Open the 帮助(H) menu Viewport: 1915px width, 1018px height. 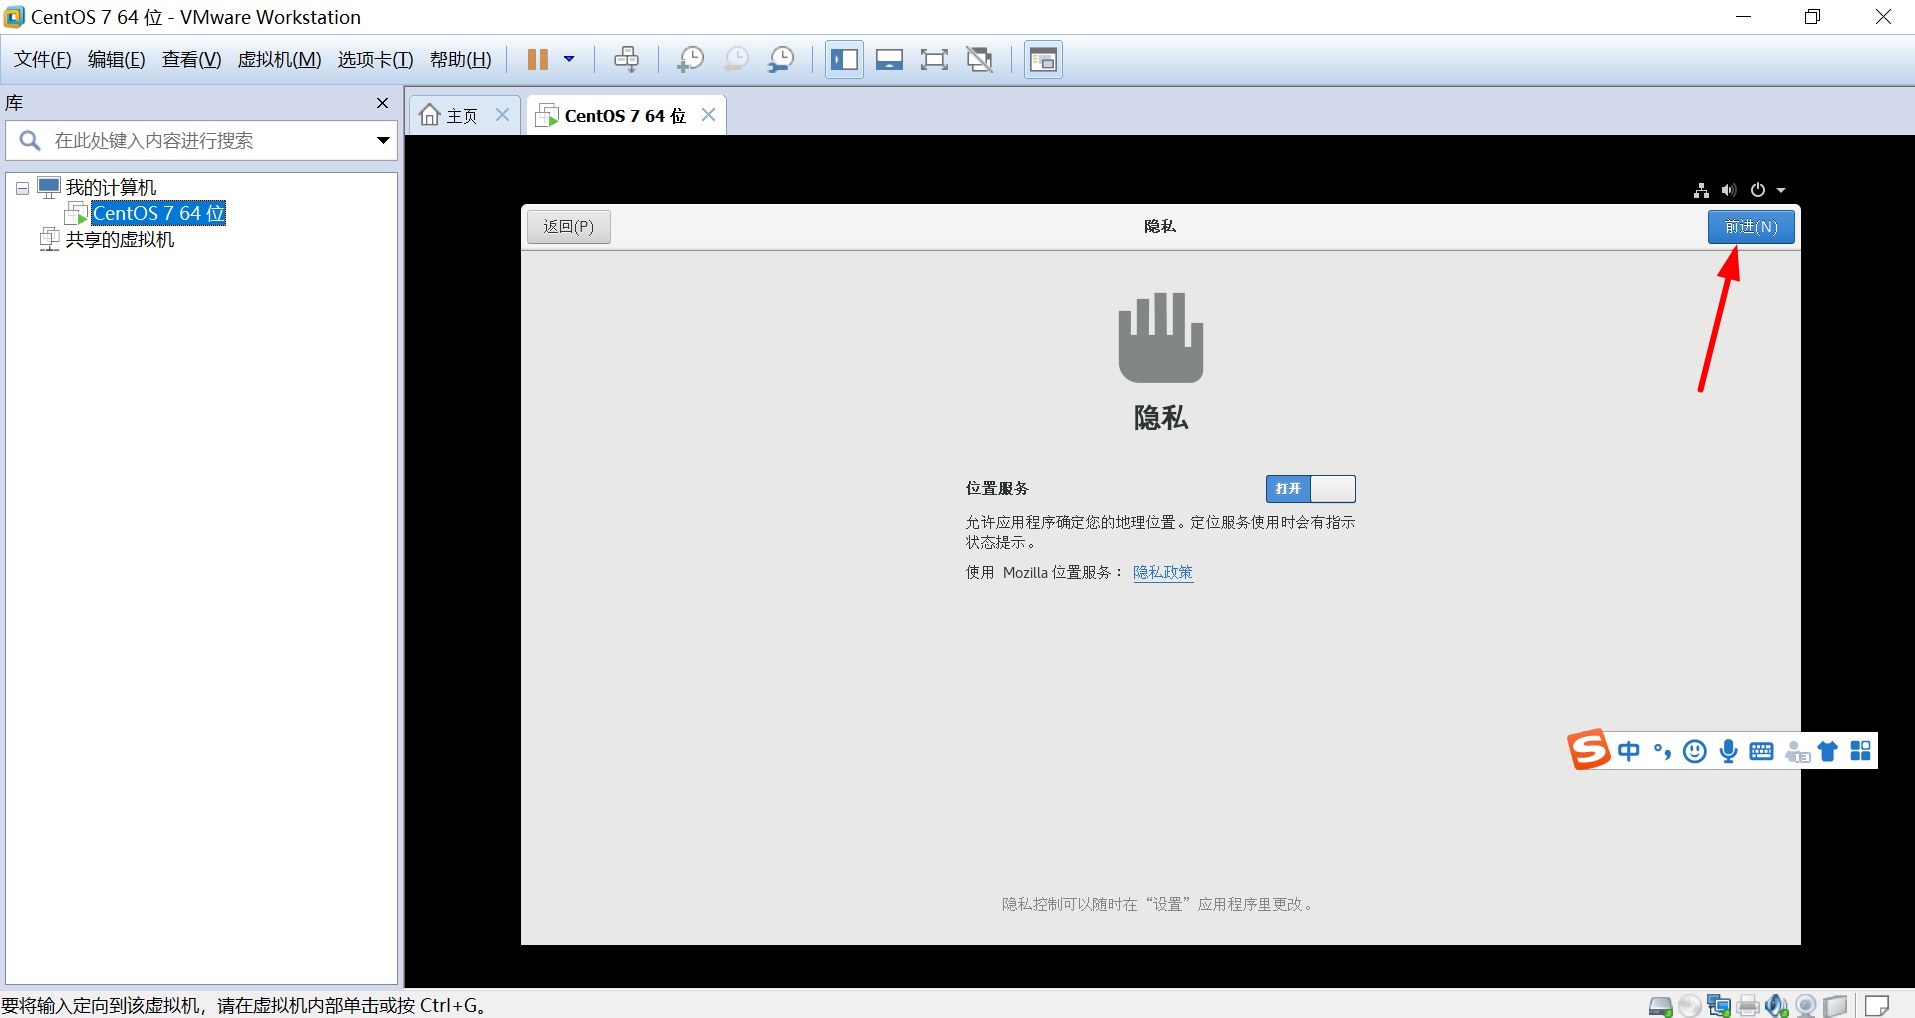tap(461, 60)
